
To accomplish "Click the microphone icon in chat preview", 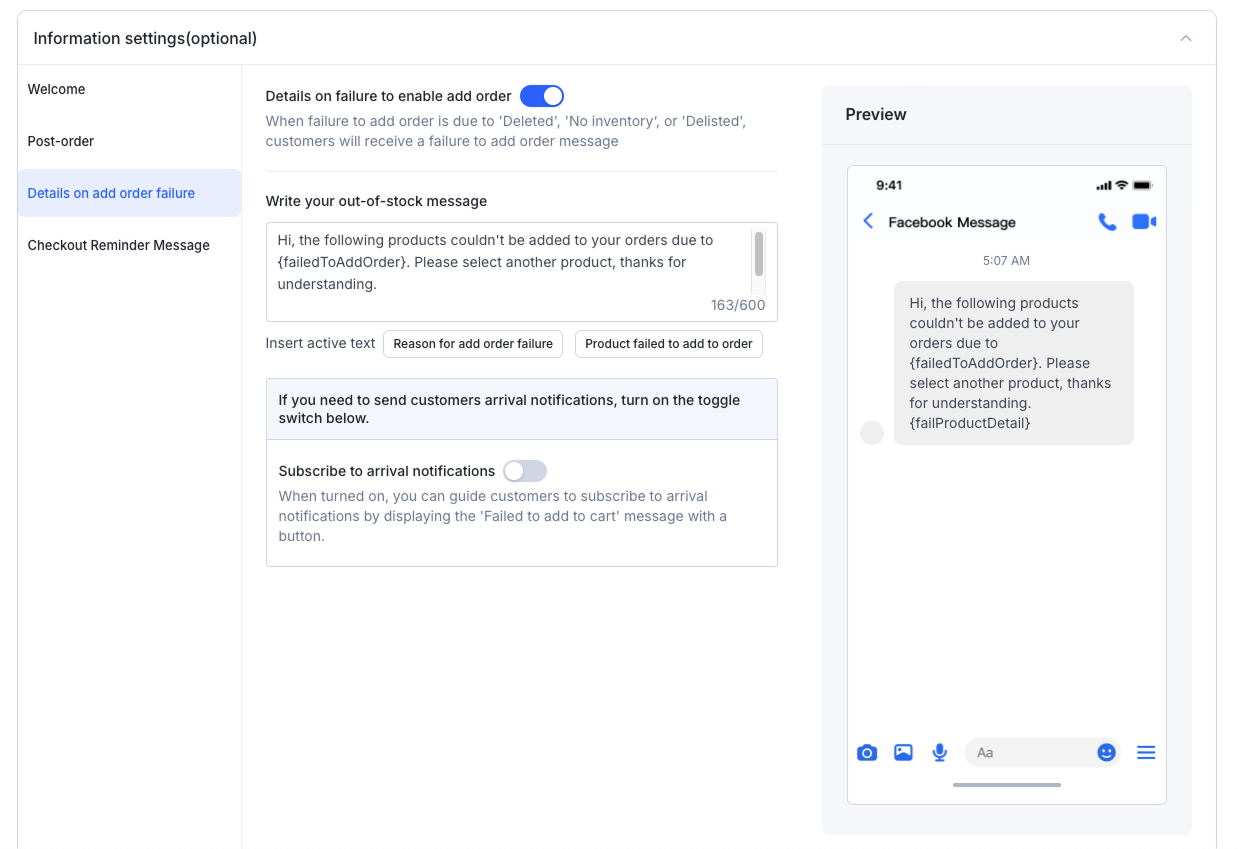I will pos(939,753).
